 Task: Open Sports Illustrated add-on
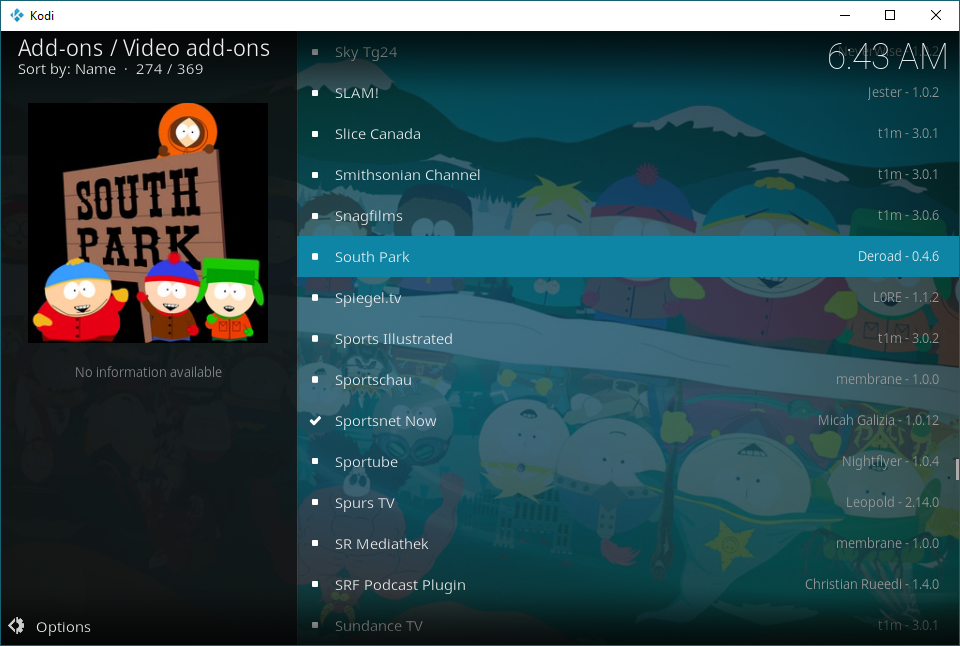[628, 339]
